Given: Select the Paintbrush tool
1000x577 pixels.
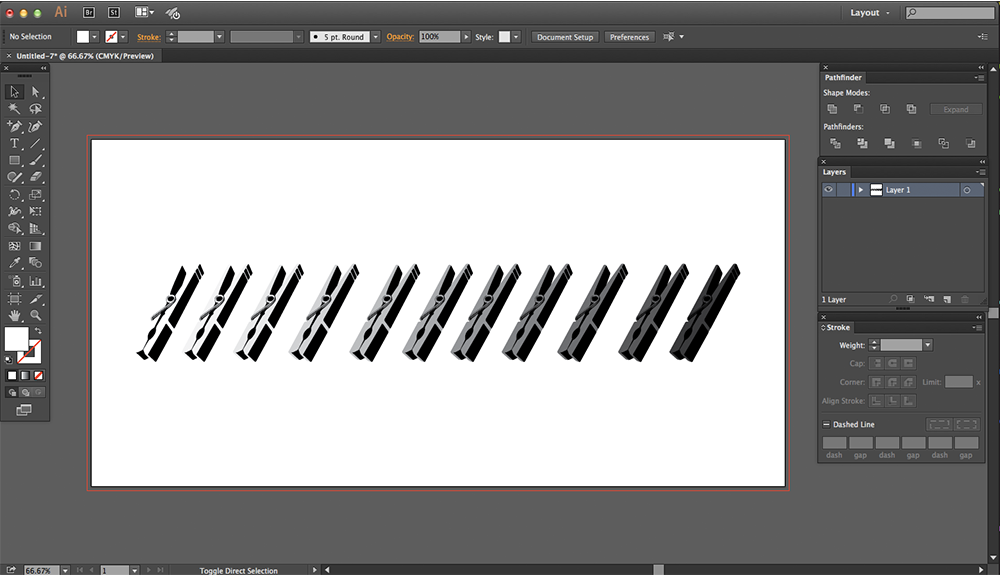Looking at the screenshot, I should (36, 161).
